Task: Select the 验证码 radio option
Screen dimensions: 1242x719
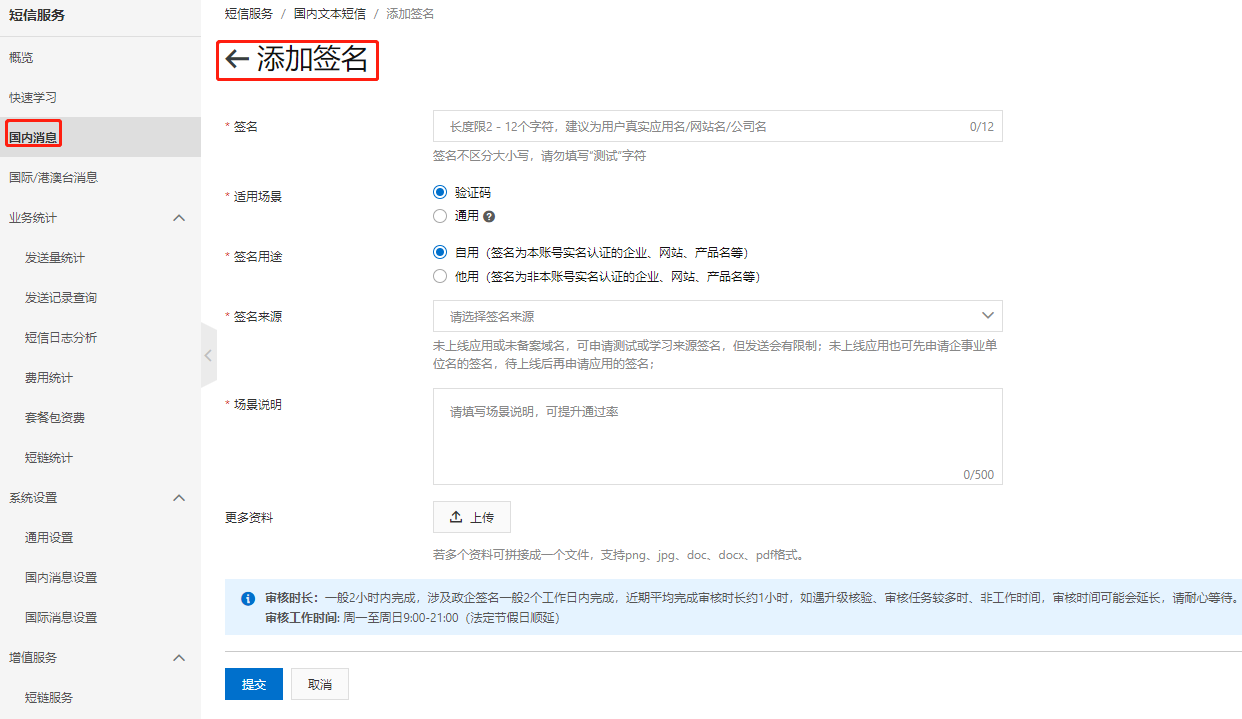Action: (x=440, y=193)
